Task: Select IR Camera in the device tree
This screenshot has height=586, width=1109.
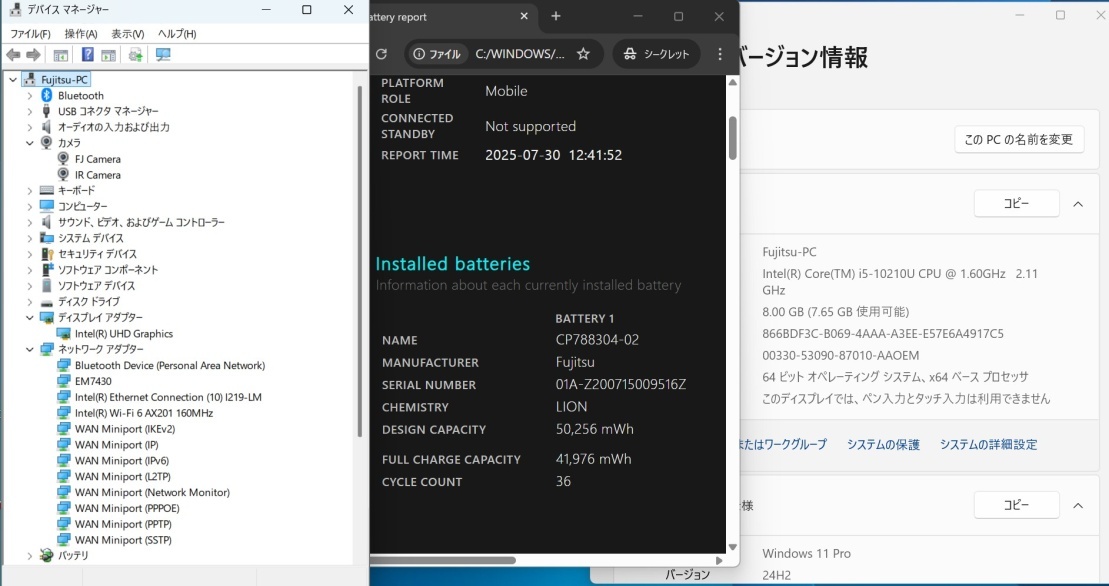Action: pos(98,175)
